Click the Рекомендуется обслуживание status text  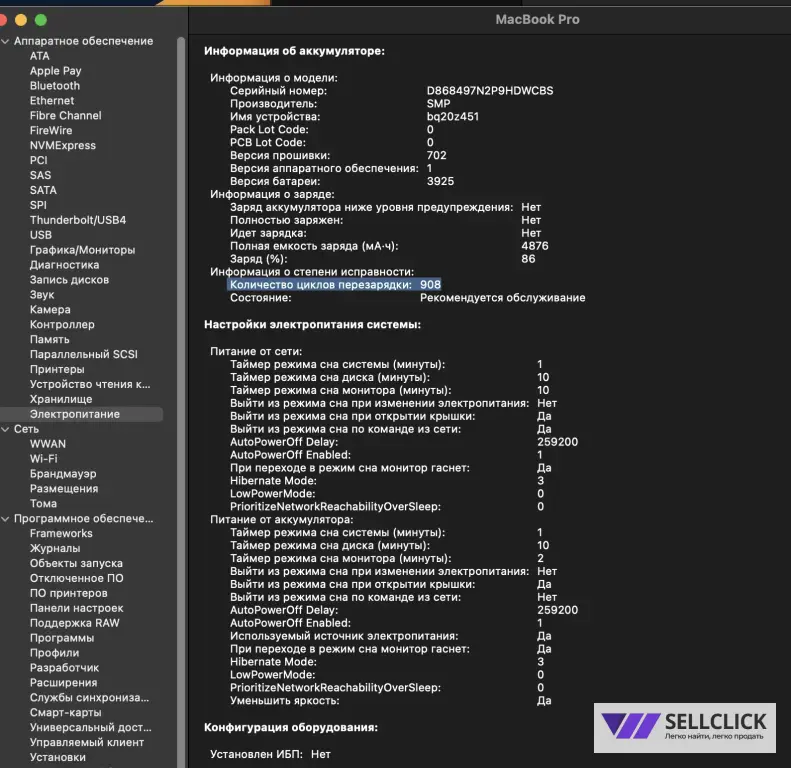[503, 298]
